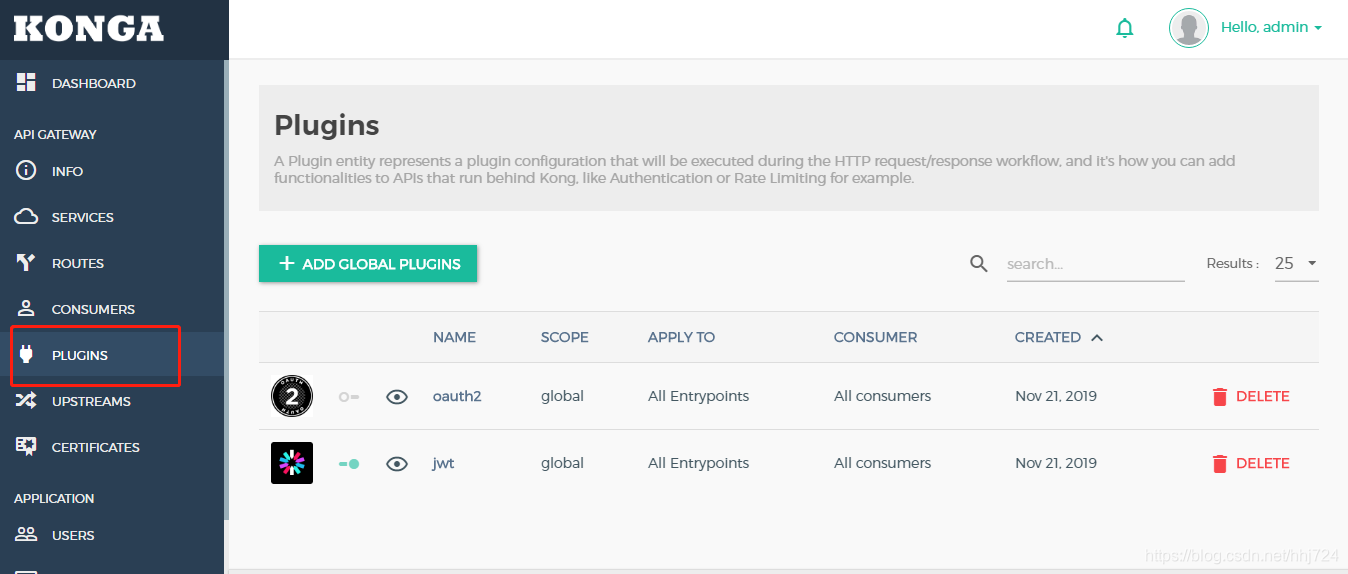Click the Name column header
The image size is (1348, 574).
click(454, 337)
